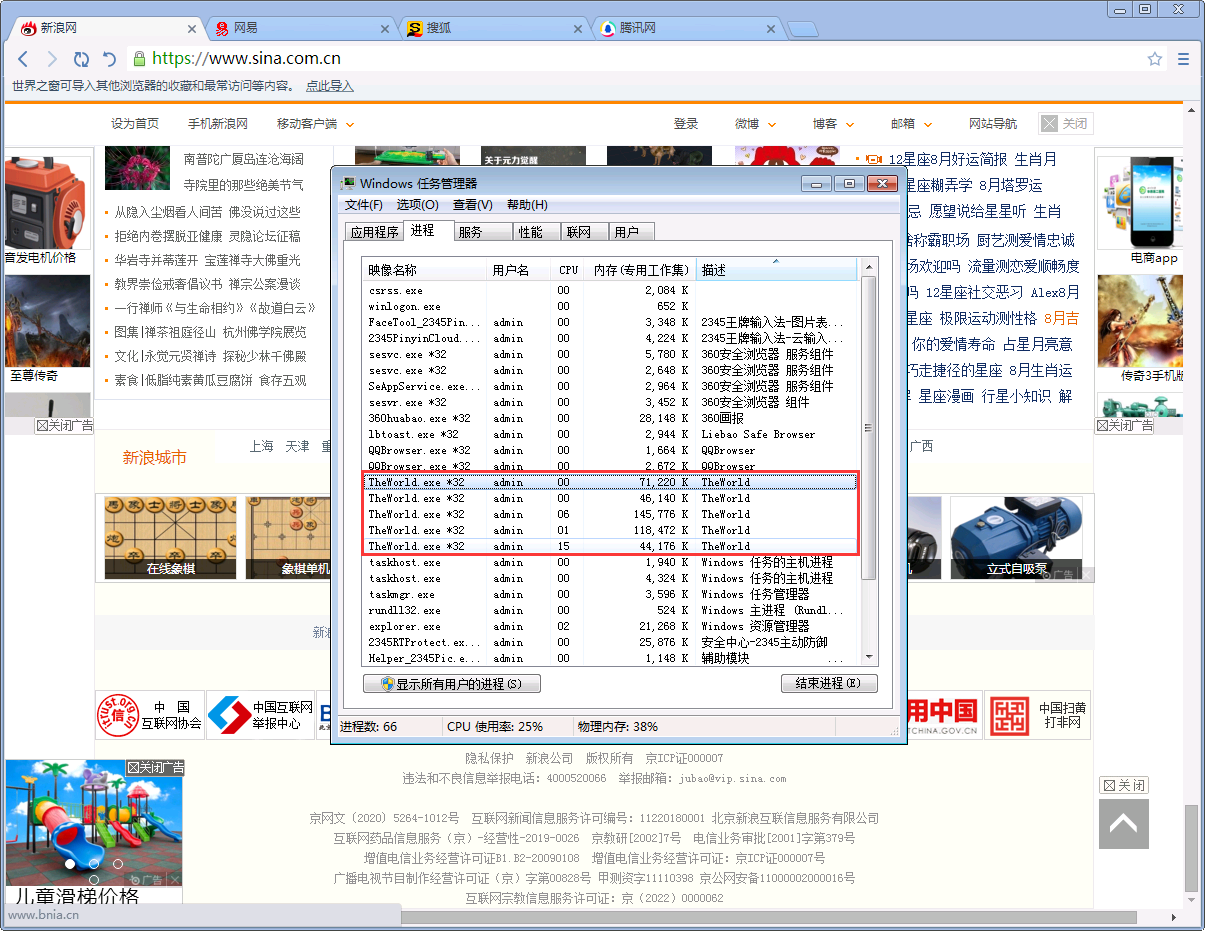This screenshot has height=931, width=1205.
Task: Select the taskmgr.exe process row
Action: pyautogui.click(x=610, y=594)
